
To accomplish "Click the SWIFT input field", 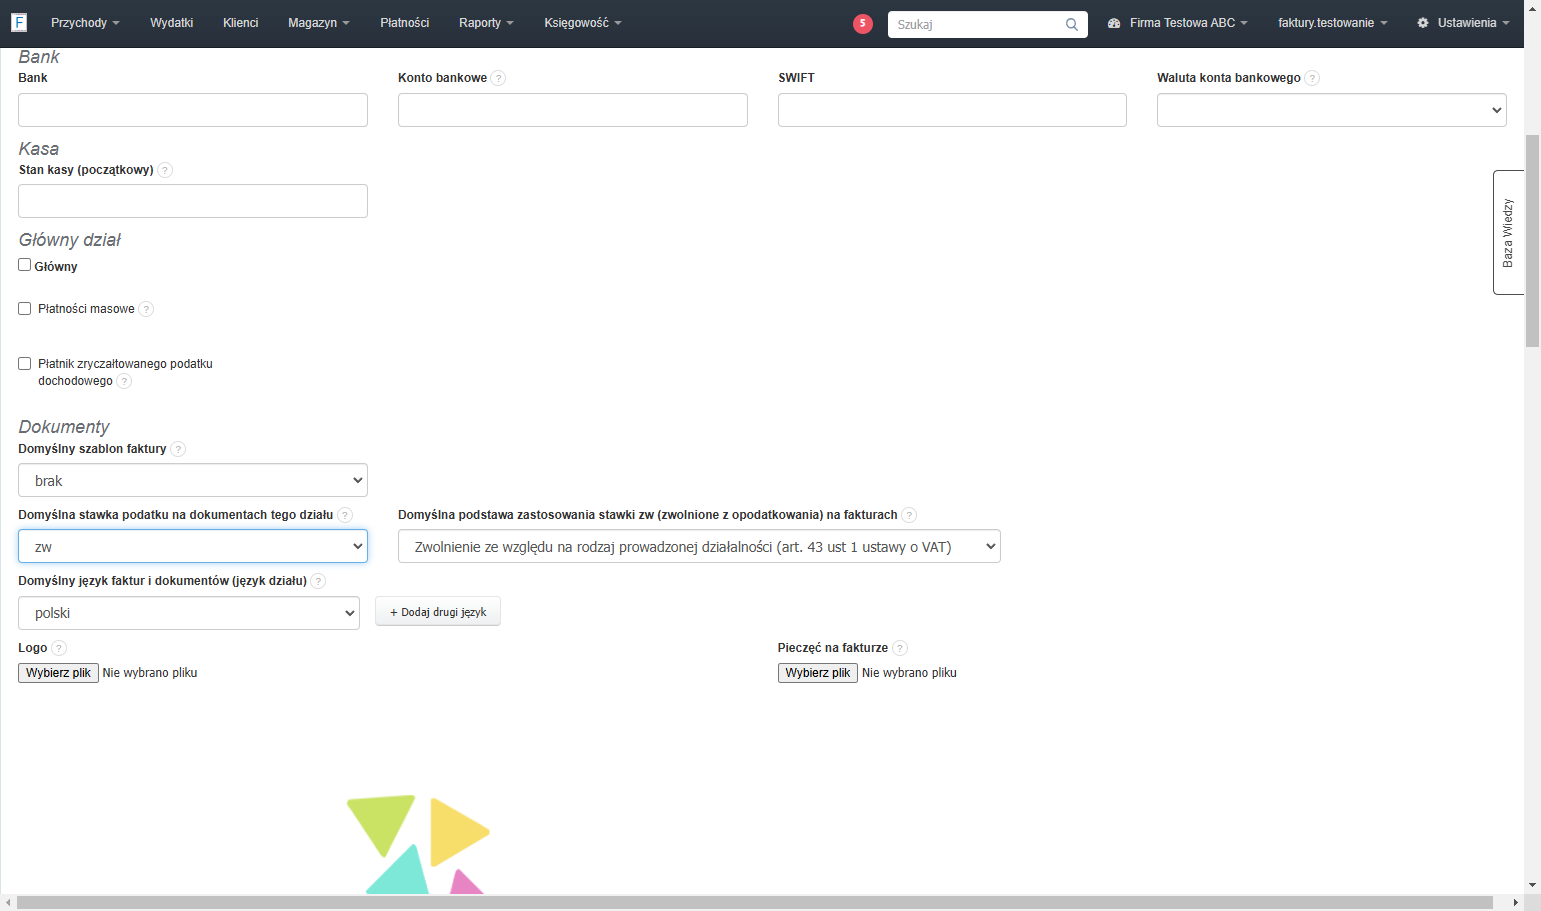I will pos(952,110).
